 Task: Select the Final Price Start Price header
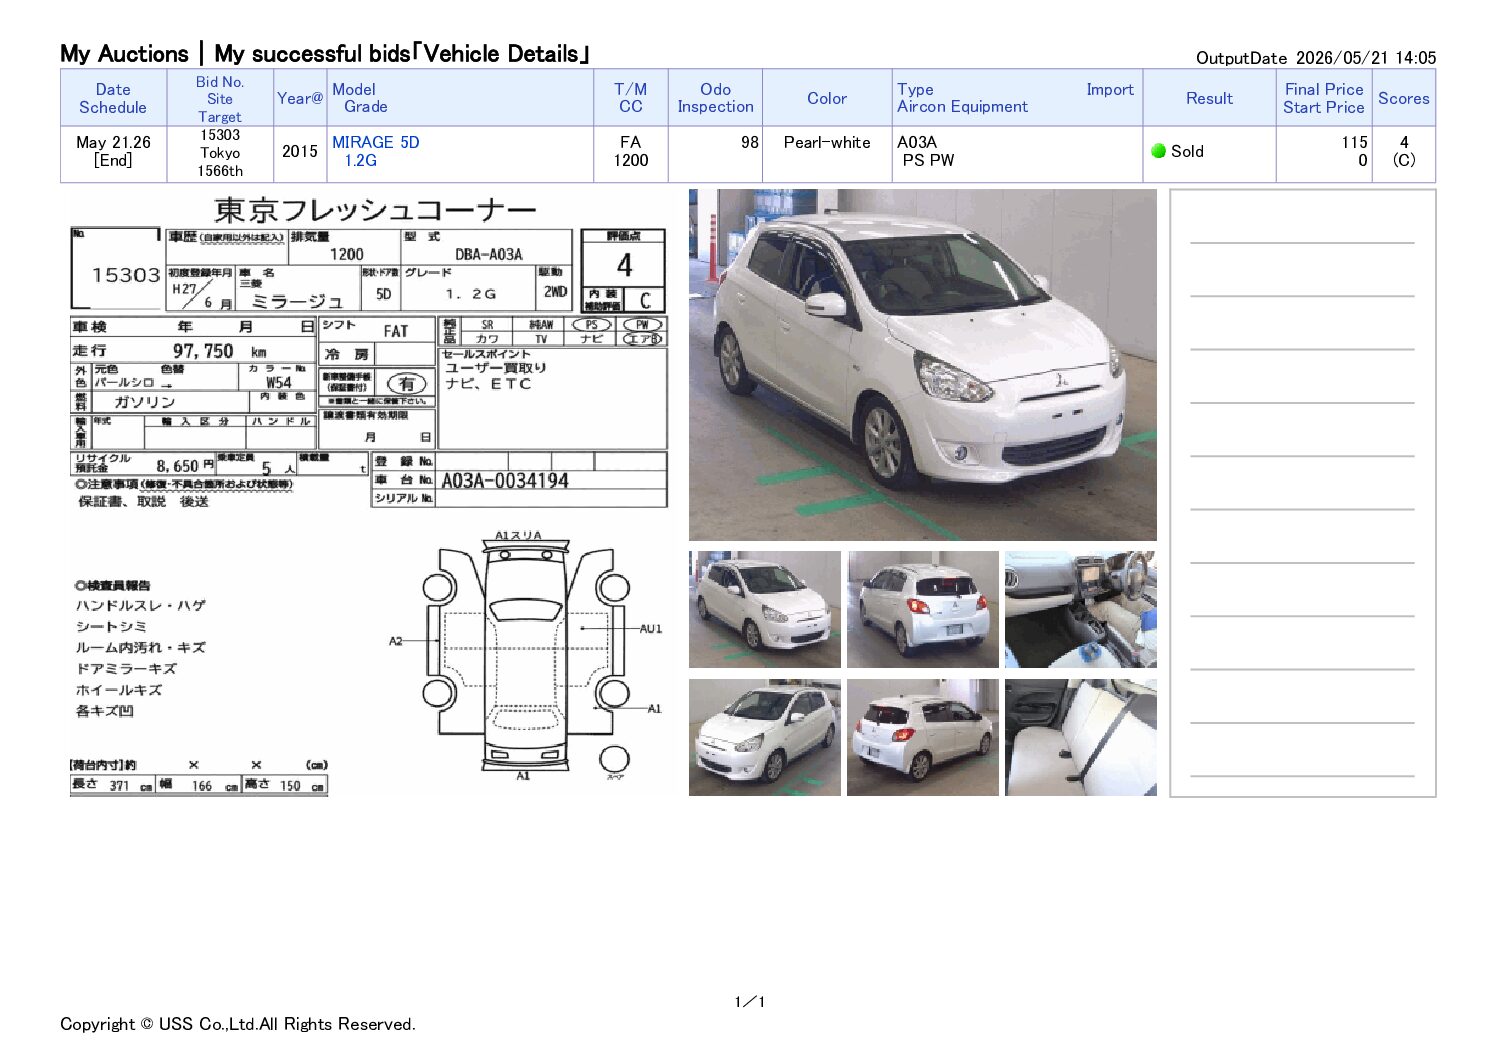pos(1324,98)
